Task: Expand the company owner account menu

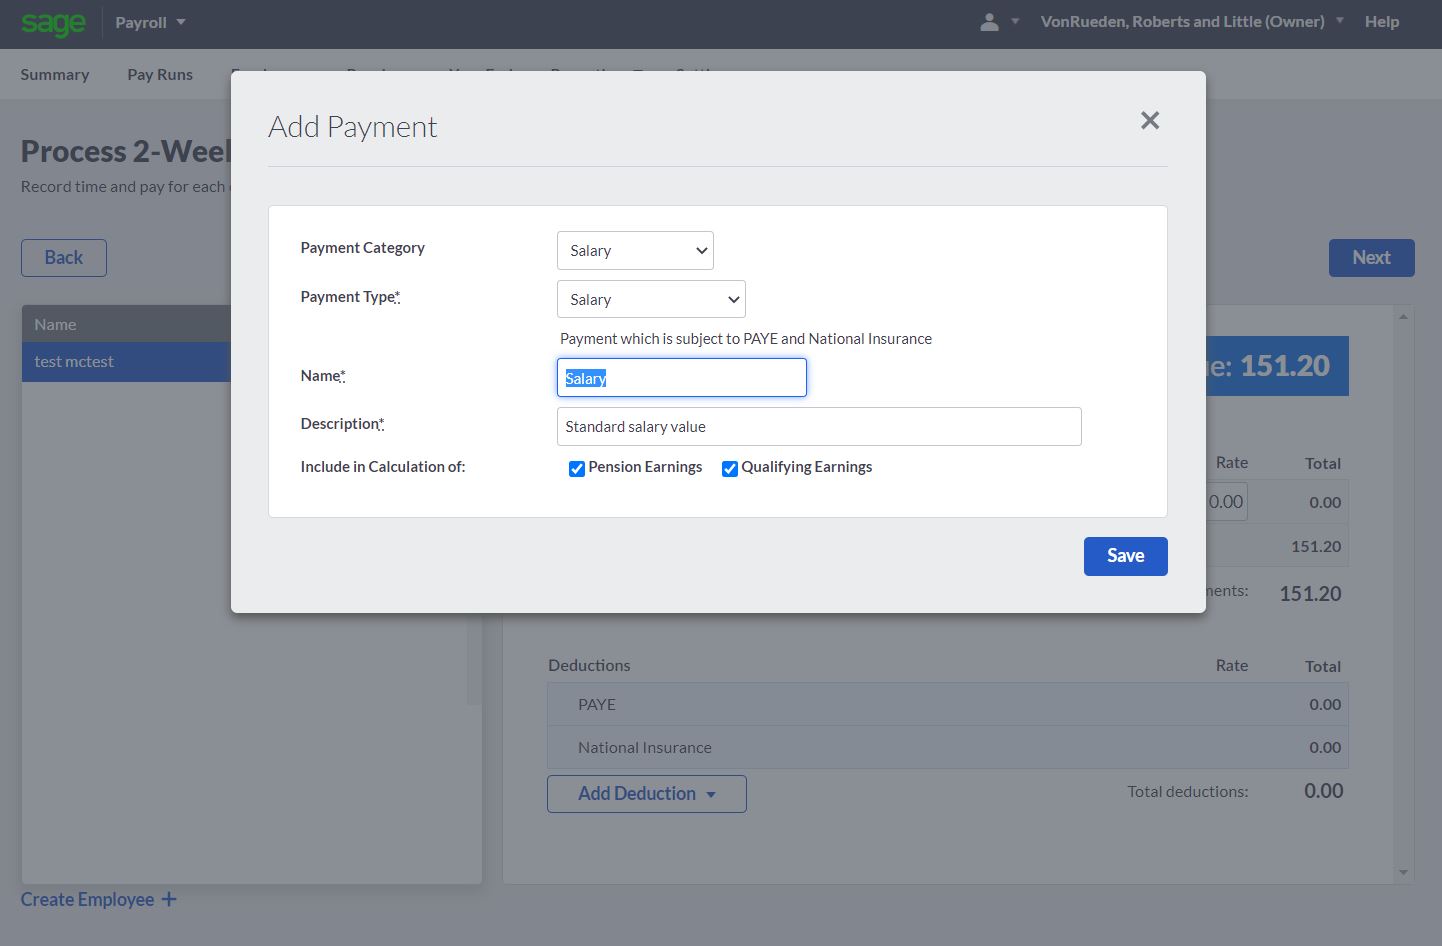Action: [x=1191, y=22]
